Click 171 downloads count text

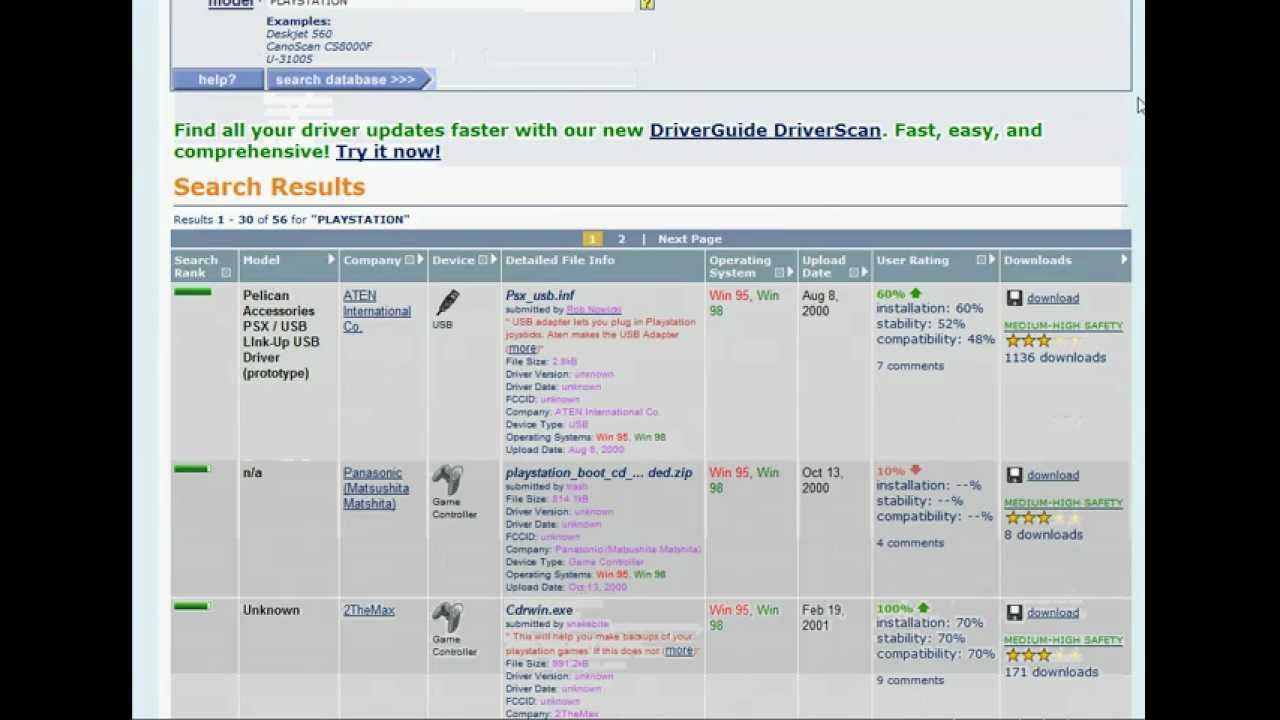[x=1051, y=672]
